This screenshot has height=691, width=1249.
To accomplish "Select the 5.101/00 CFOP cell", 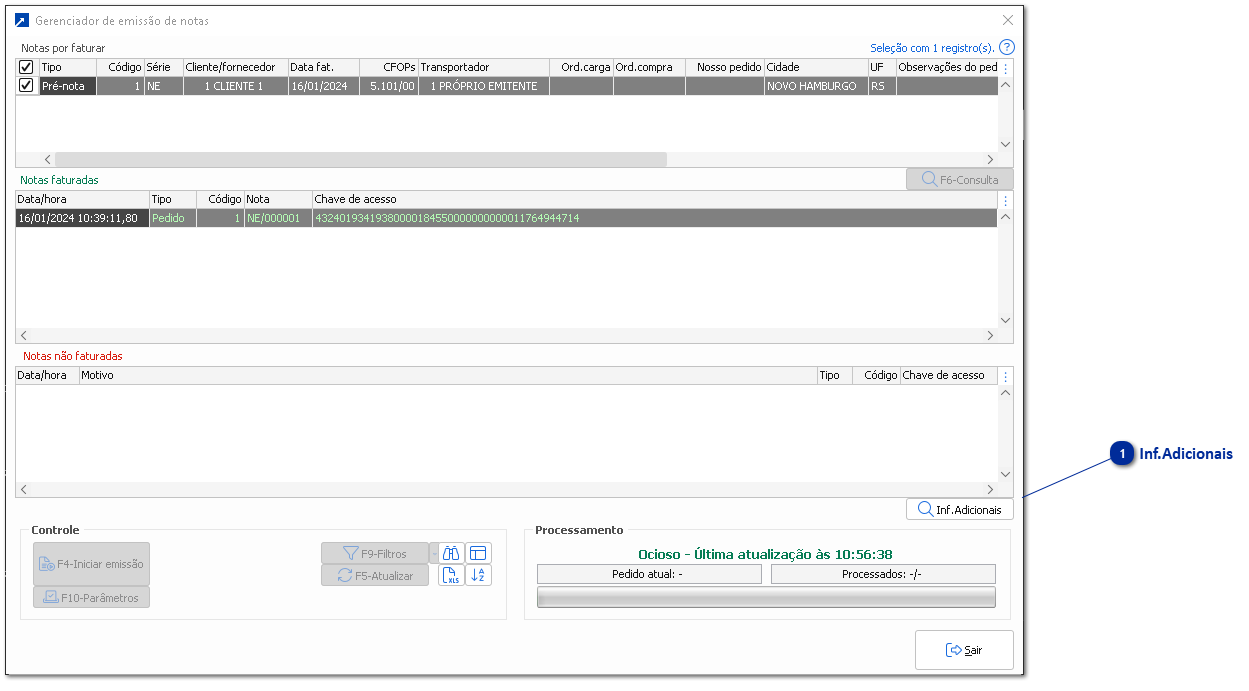I will pos(388,86).
